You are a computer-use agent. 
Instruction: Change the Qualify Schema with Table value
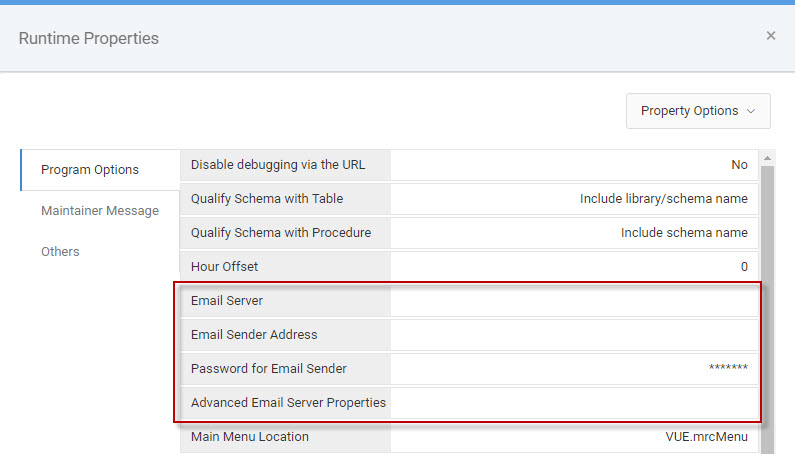574,199
